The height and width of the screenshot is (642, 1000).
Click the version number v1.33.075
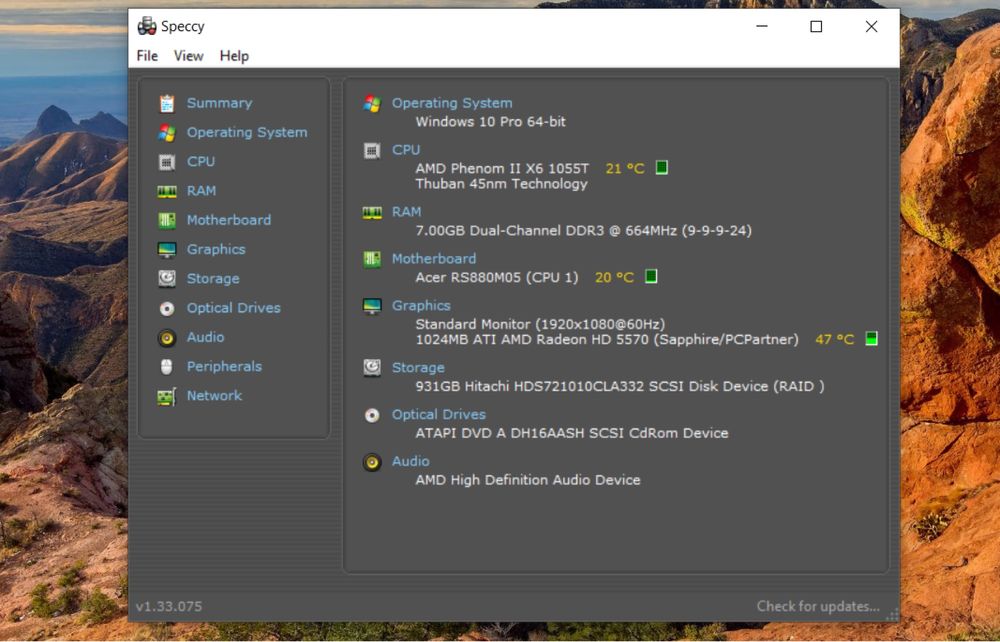(x=169, y=606)
